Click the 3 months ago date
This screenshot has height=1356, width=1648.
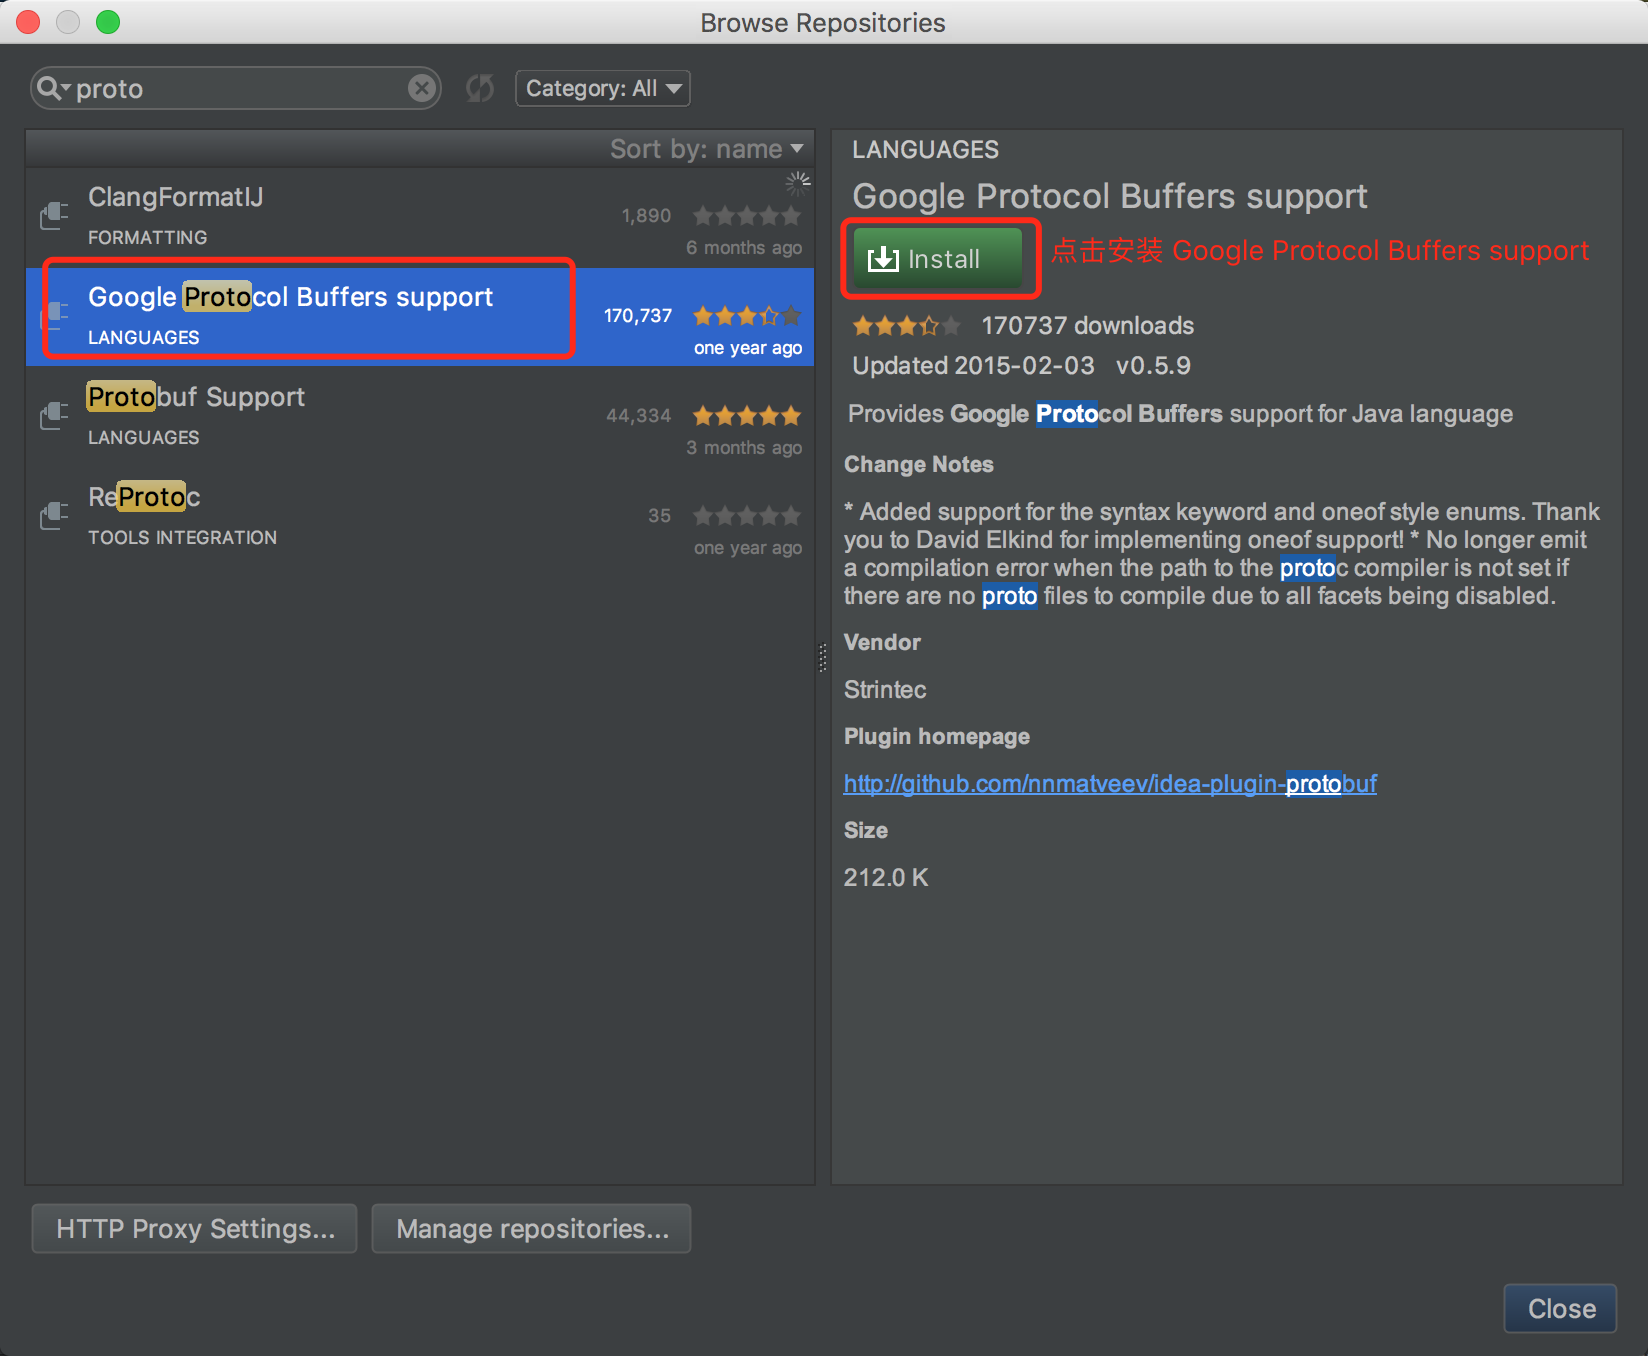[x=744, y=448]
